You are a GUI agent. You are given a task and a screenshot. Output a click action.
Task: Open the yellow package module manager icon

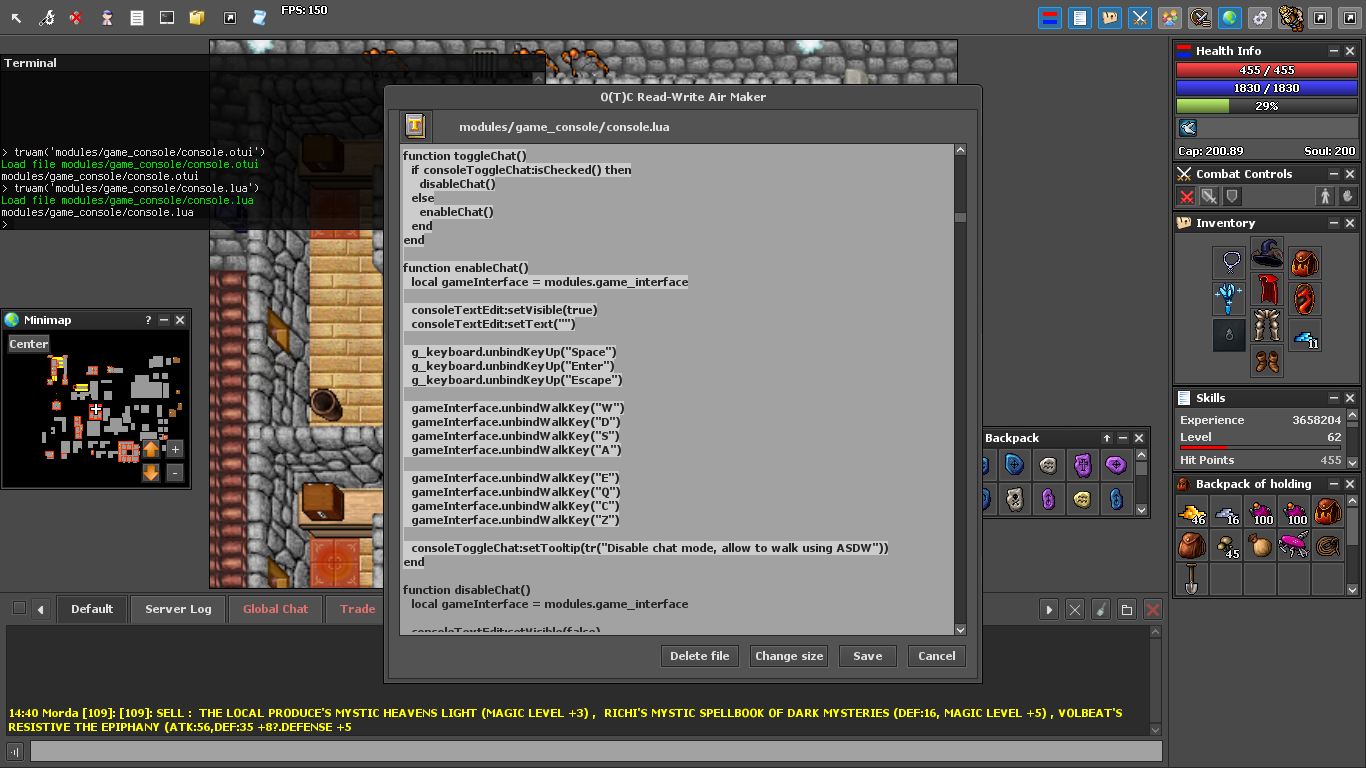coord(197,18)
